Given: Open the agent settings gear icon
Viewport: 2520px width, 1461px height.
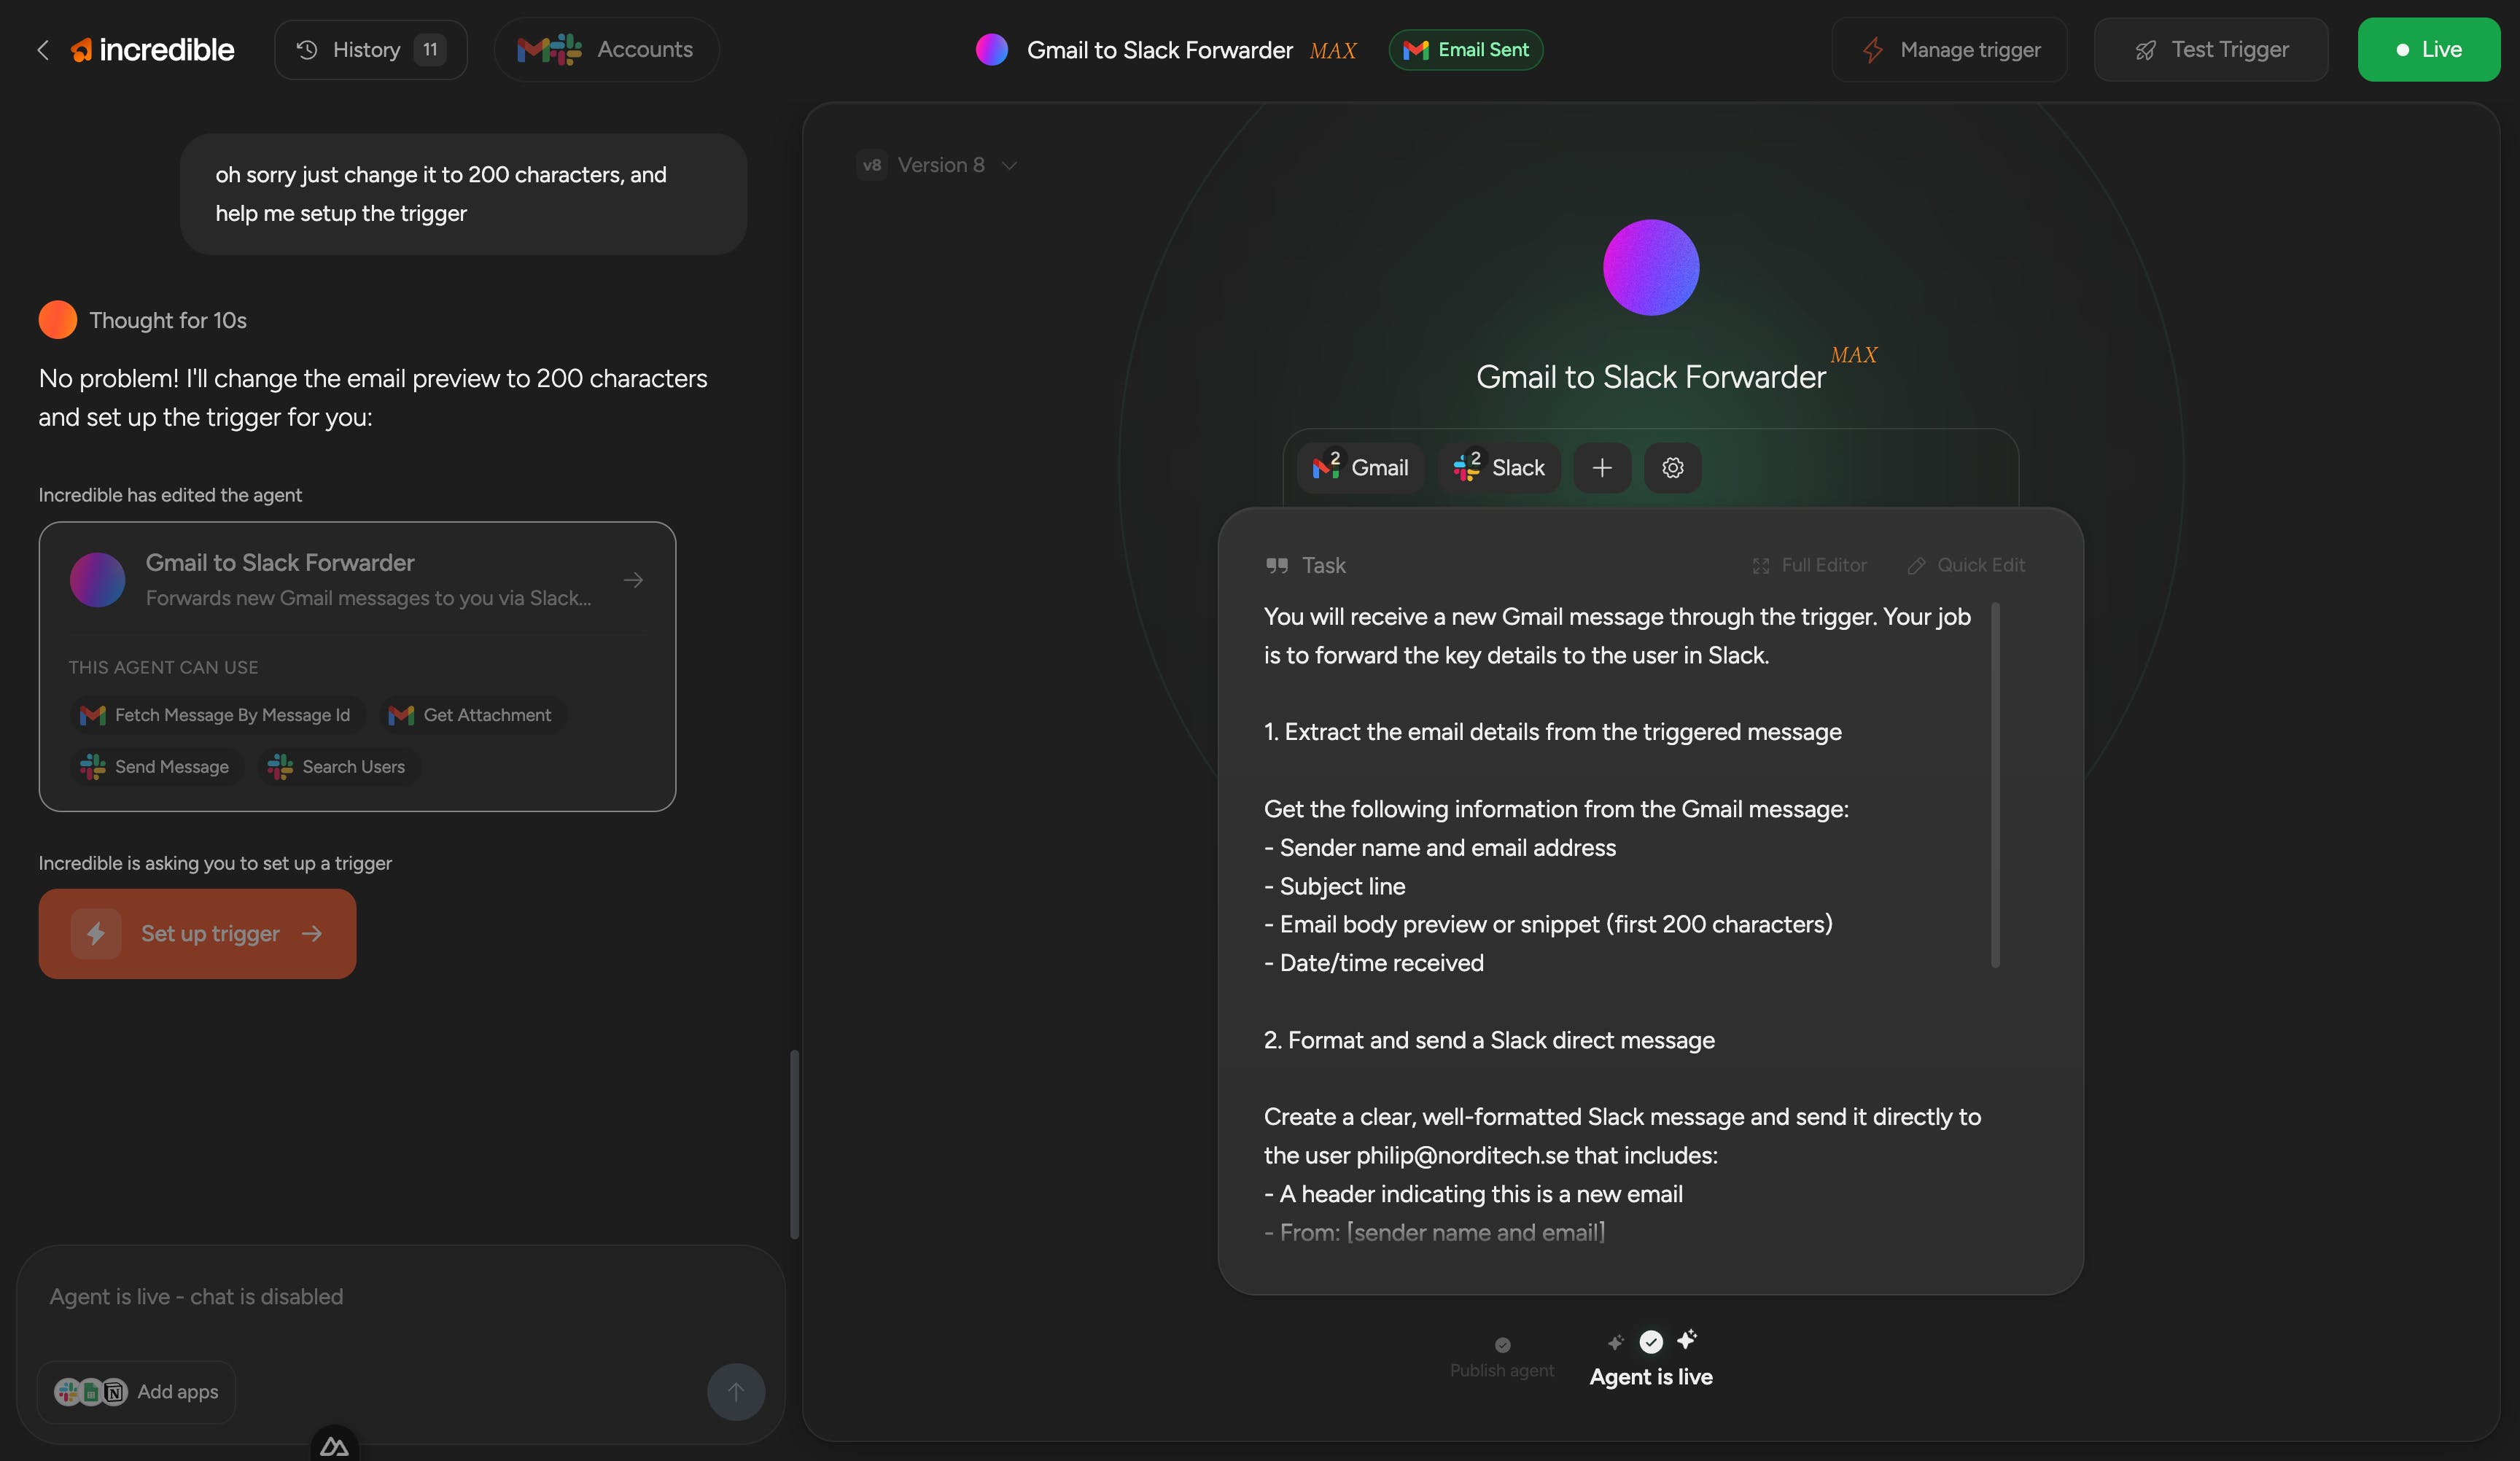Looking at the screenshot, I should point(1673,468).
